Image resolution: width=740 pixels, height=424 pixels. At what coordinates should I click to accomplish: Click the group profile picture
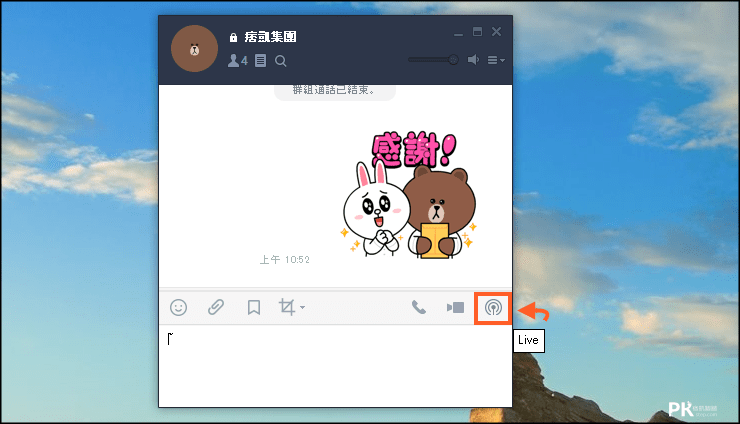(194, 49)
